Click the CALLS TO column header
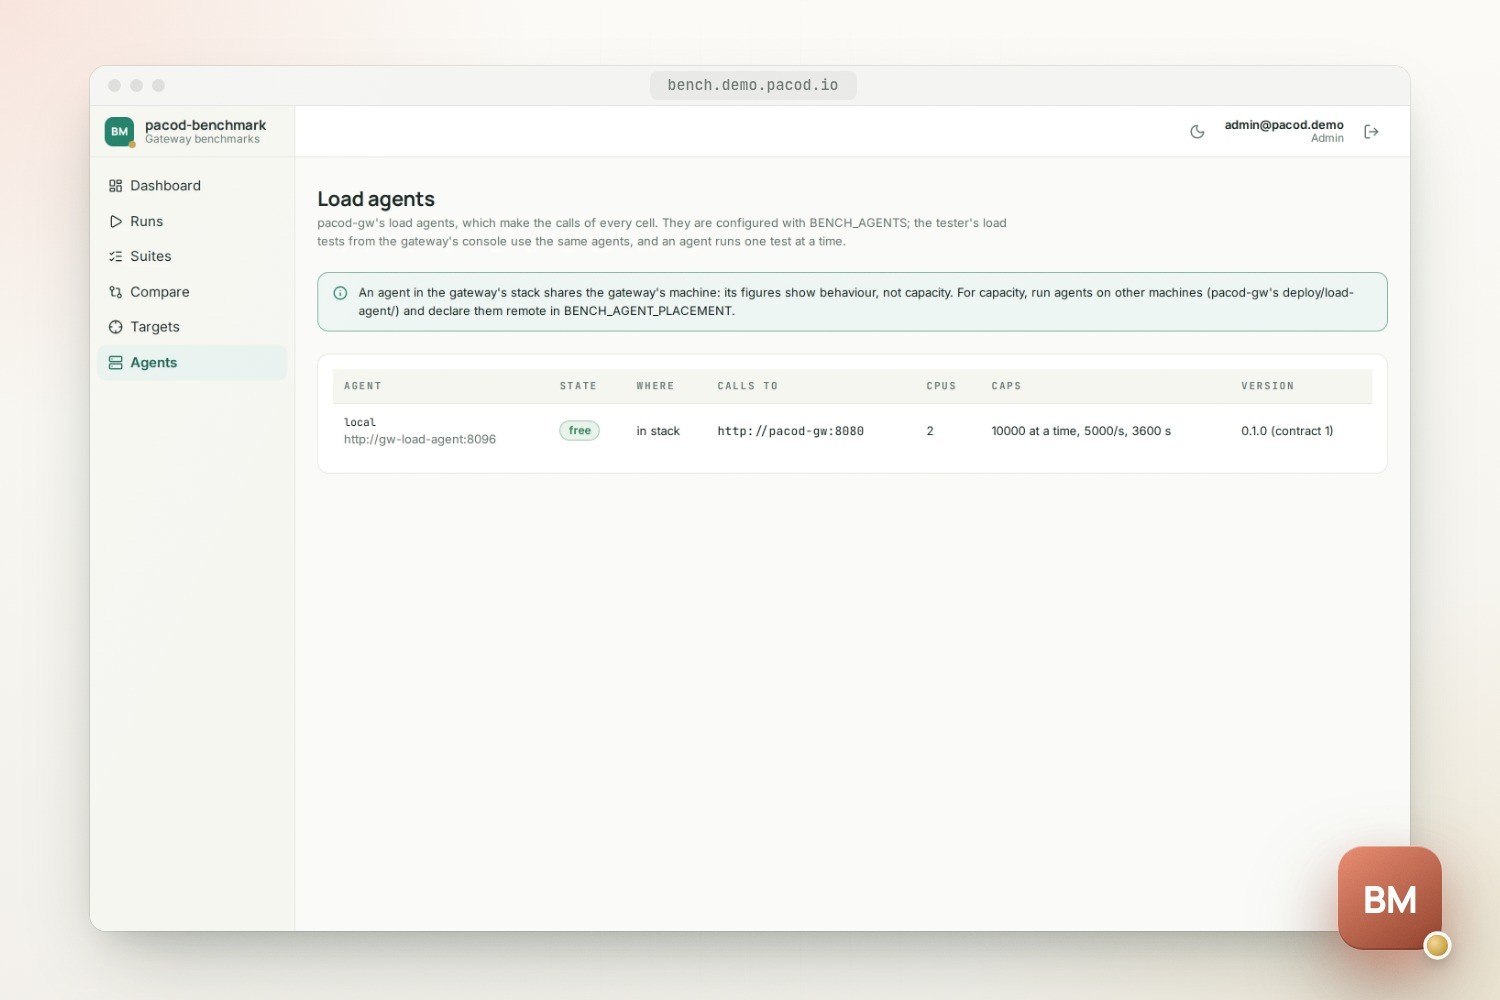Viewport: 1500px width, 1000px height. point(747,386)
